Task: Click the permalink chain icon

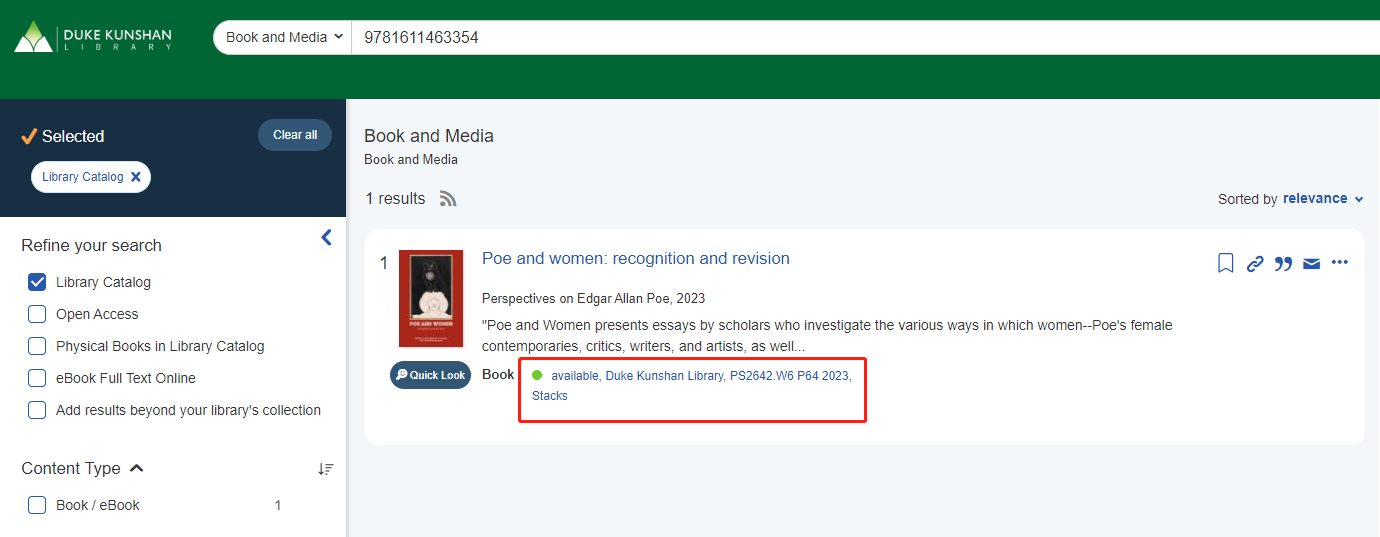Action: click(x=1254, y=263)
